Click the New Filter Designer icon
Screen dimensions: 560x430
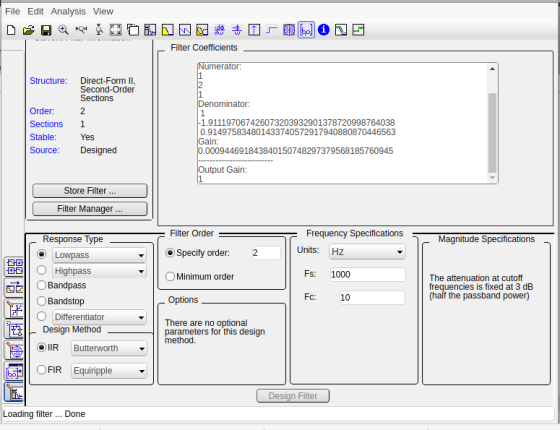(11, 30)
